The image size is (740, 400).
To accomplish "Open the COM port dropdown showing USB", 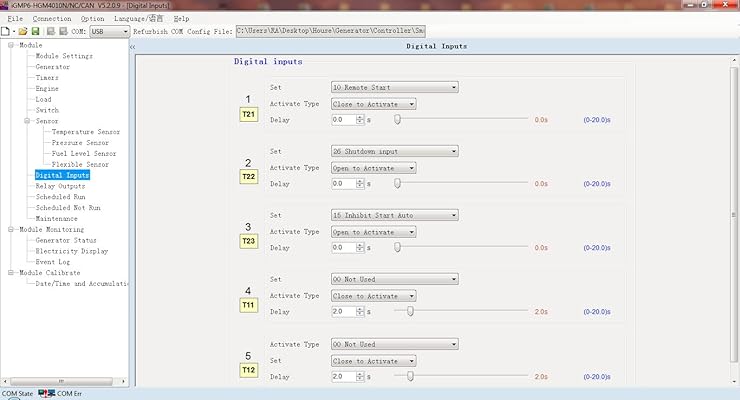I will [109, 32].
